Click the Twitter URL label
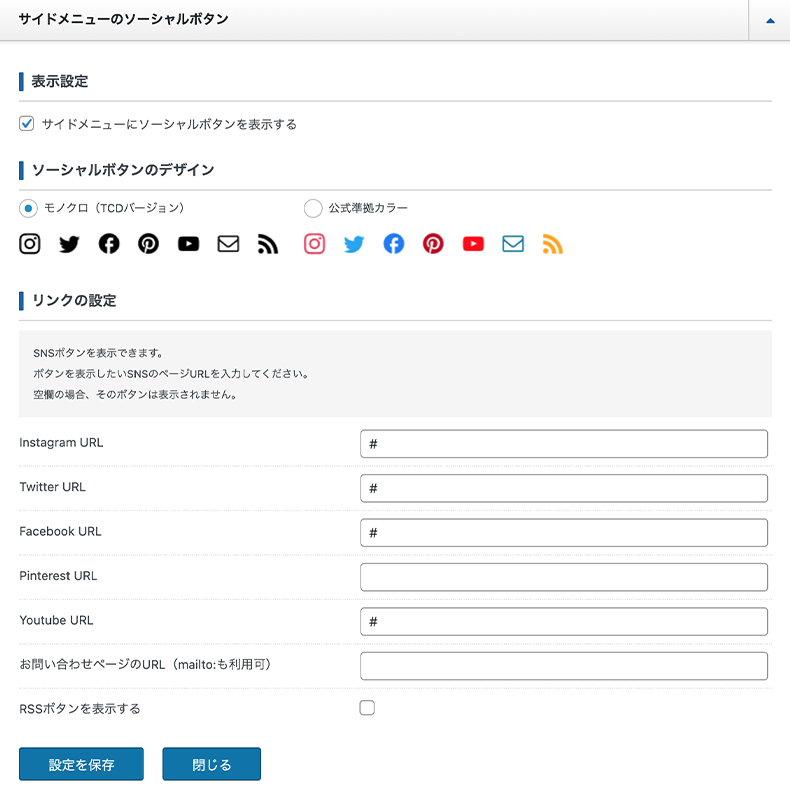790x798 pixels. tap(52, 487)
